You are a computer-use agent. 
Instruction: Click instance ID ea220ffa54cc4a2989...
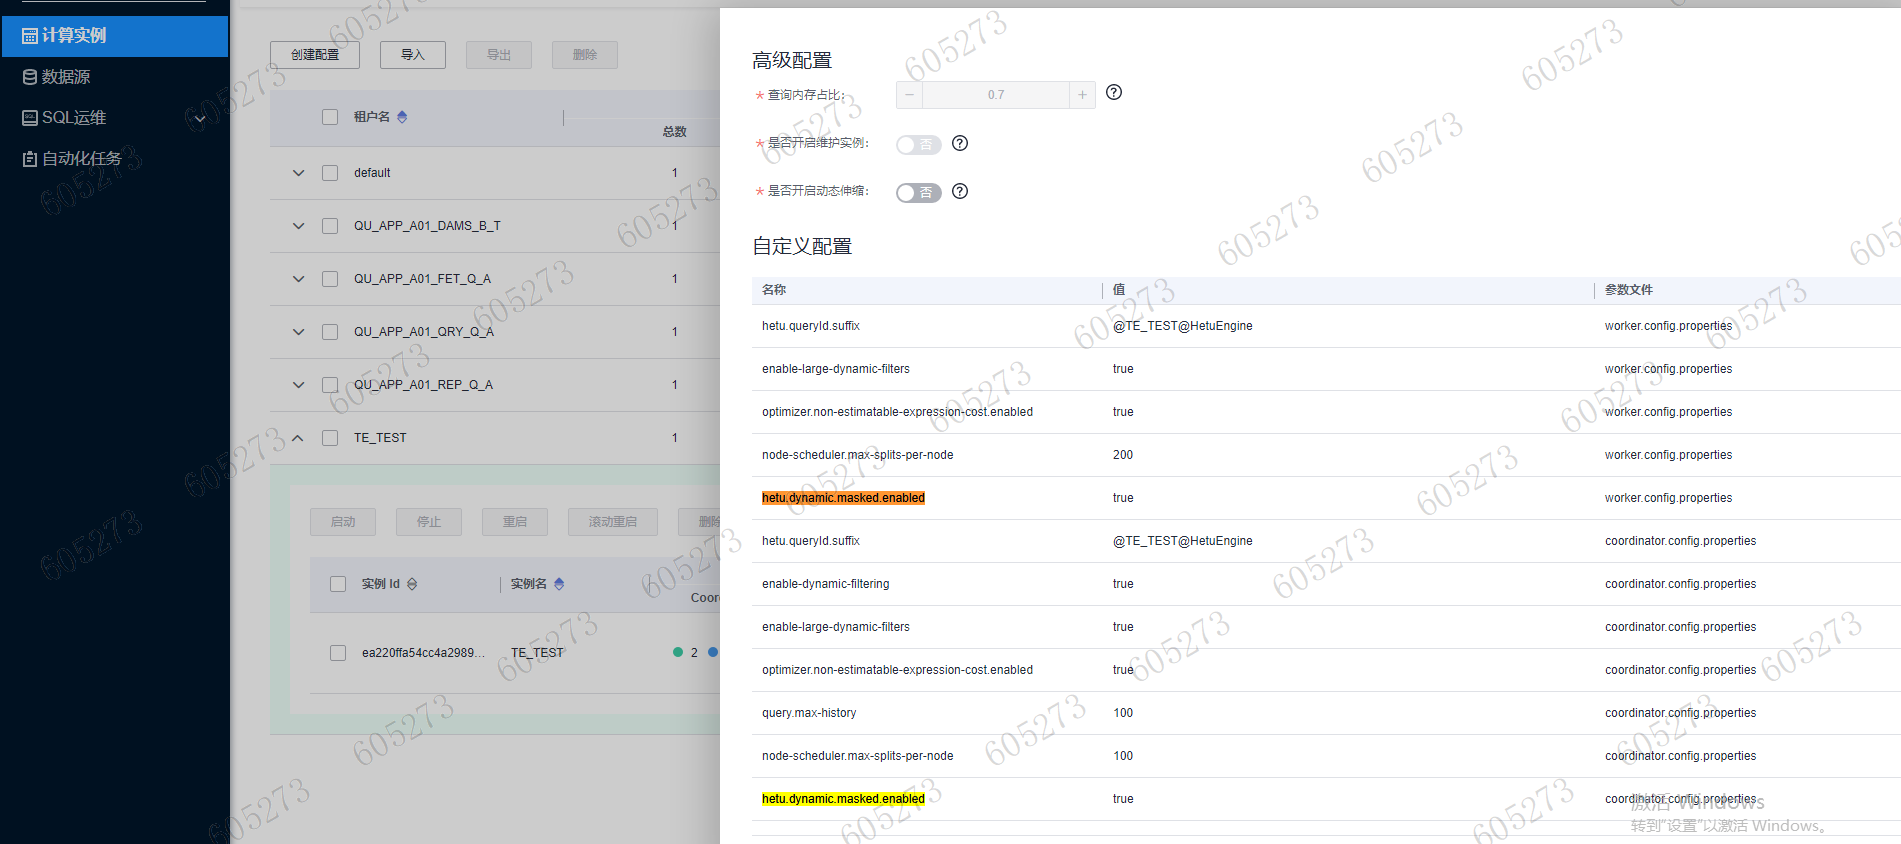point(423,653)
